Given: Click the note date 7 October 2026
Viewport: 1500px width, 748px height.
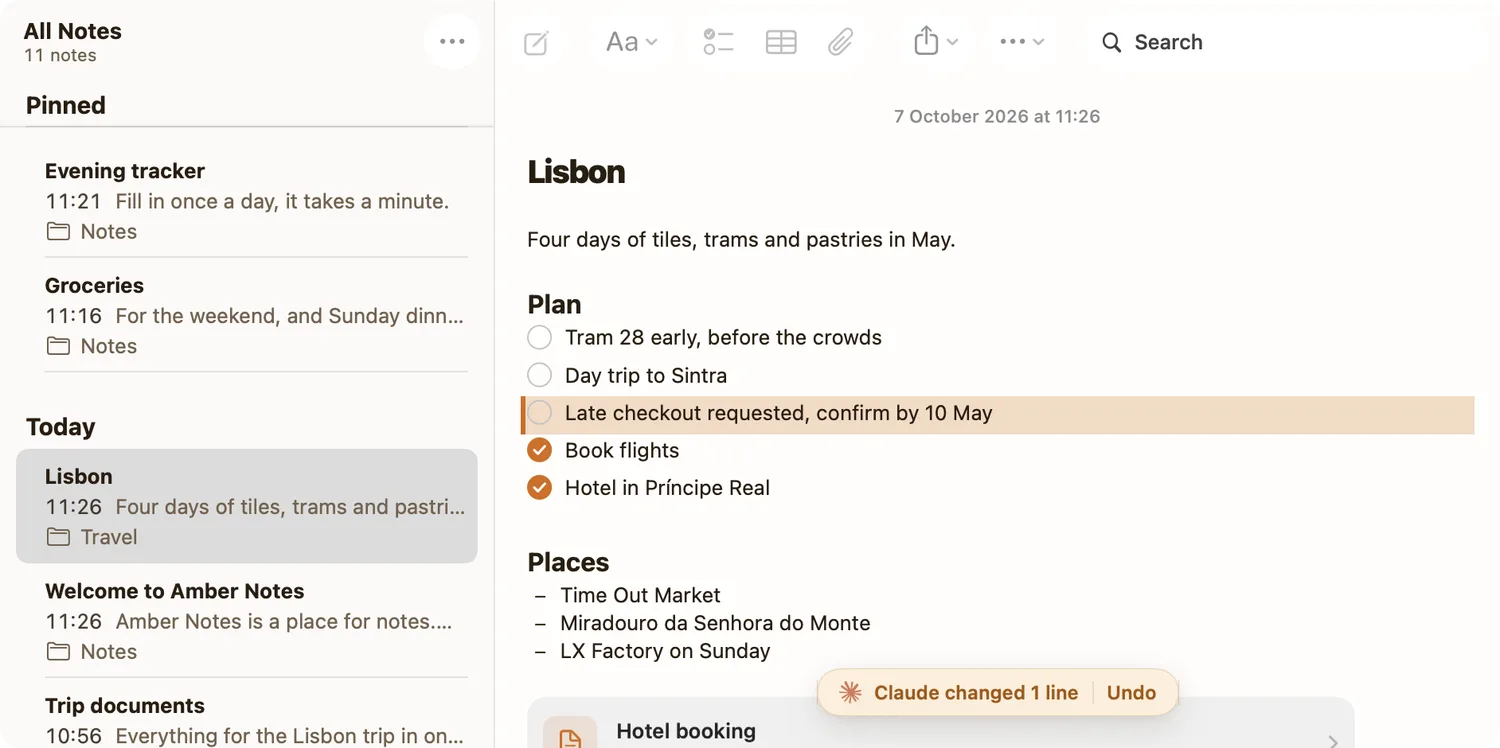Looking at the screenshot, I should [997, 116].
